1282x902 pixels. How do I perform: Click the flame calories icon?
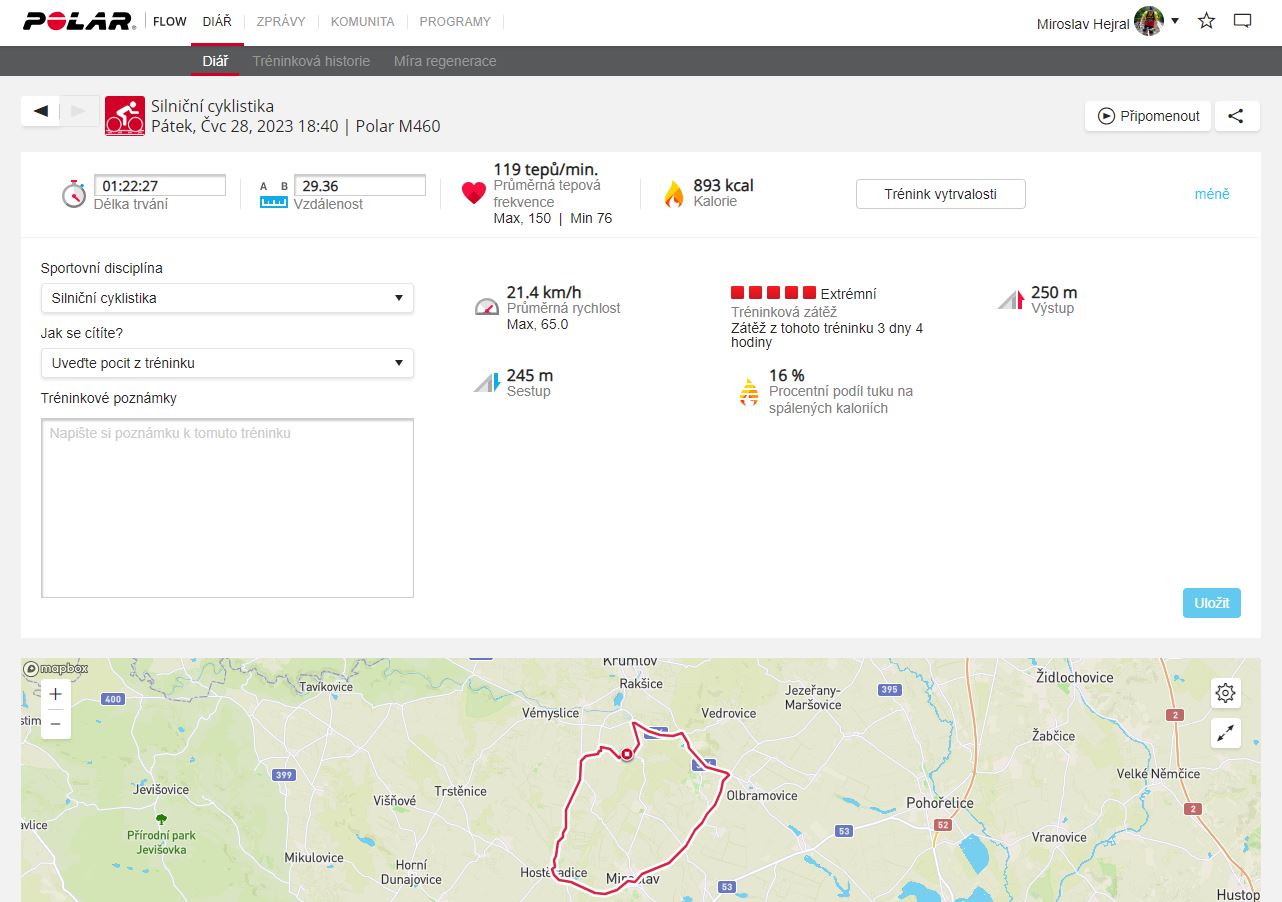[x=674, y=194]
